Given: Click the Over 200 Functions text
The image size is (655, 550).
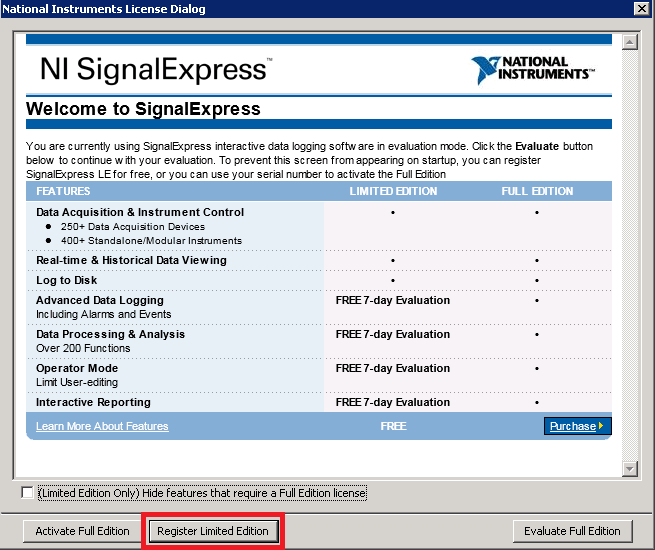Looking at the screenshot, I should (x=83, y=348).
